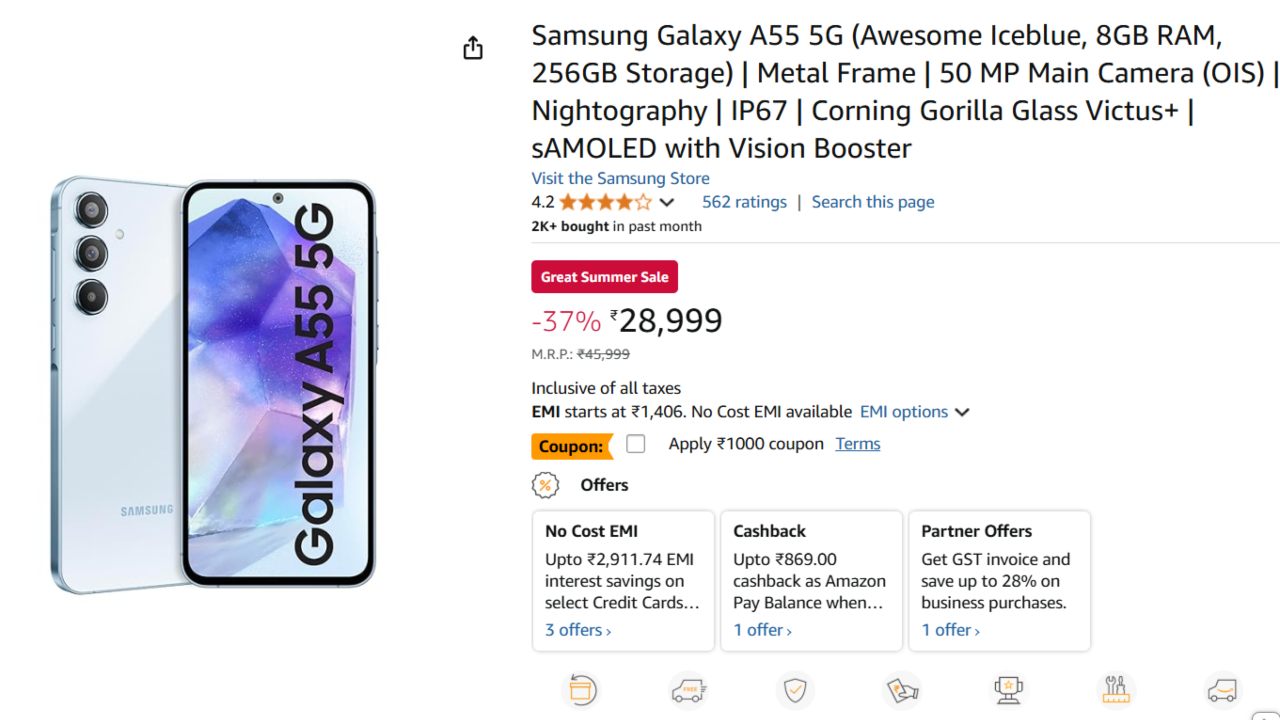Click the offers percent badge icon
The width and height of the screenshot is (1280, 720).
coord(545,485)
